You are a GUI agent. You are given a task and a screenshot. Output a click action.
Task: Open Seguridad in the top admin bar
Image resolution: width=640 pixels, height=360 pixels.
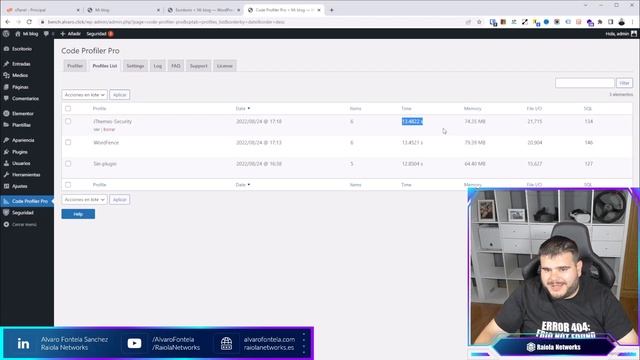point(100,34)
